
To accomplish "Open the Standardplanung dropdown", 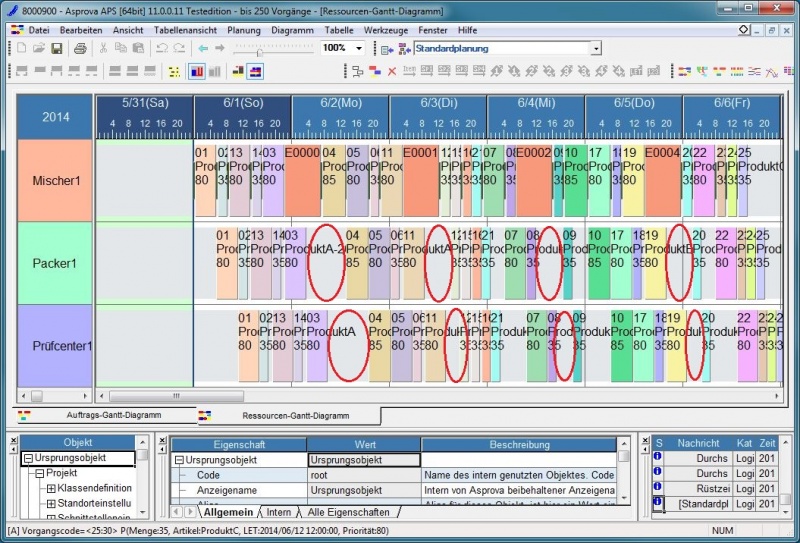I will (596, 48).
